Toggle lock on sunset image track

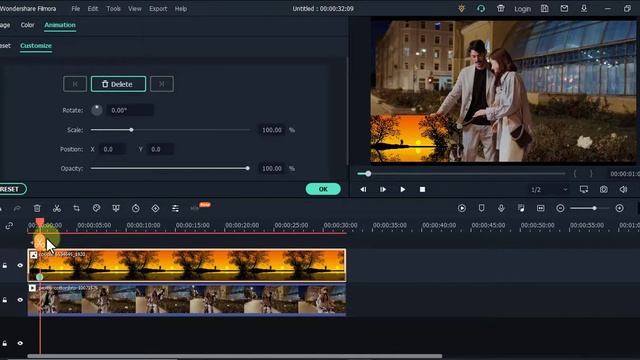tap(4, 266)
